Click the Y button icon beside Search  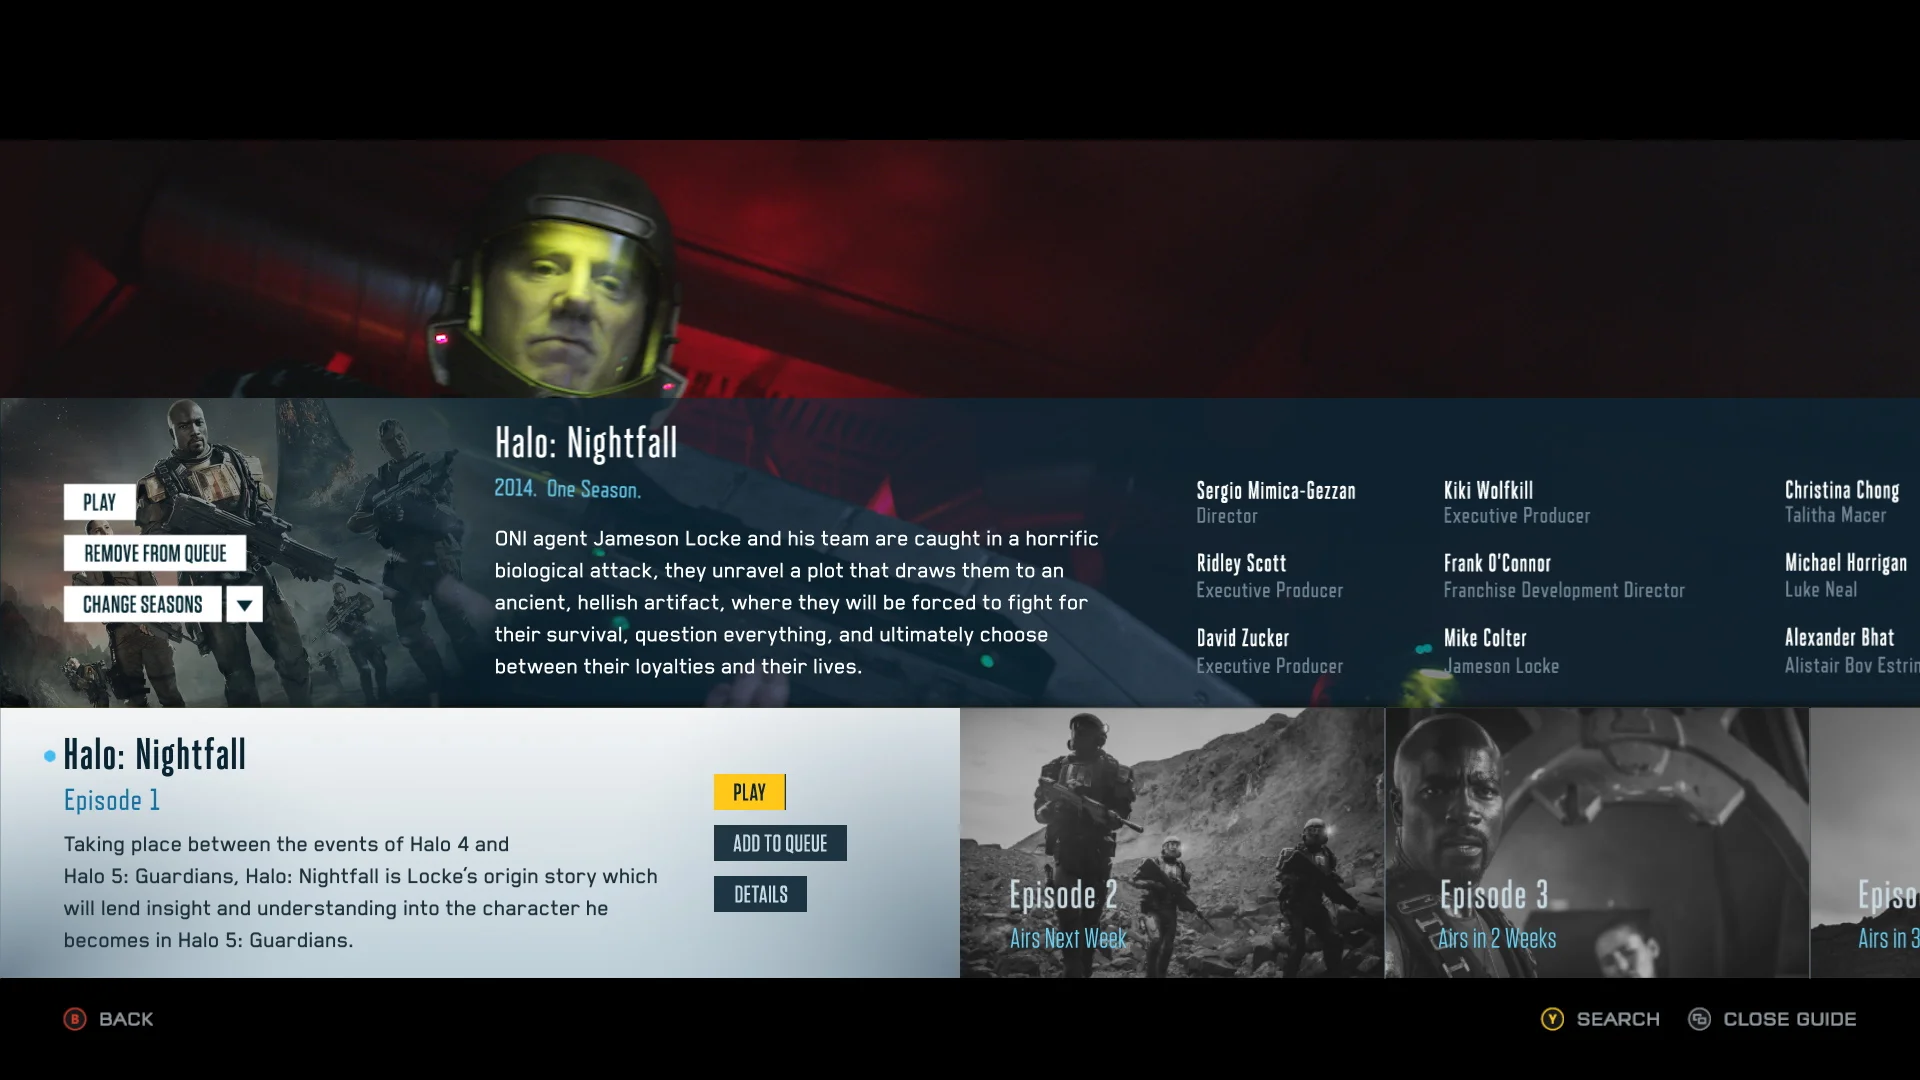click(1552, 1019)
